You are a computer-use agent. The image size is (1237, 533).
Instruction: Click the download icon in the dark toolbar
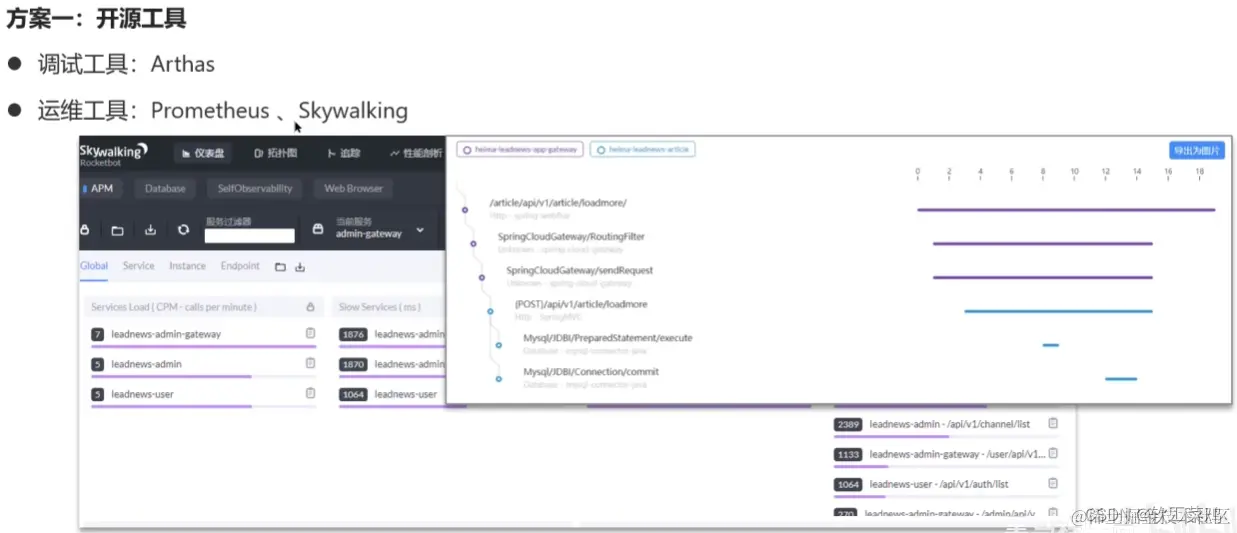(150, 230)
